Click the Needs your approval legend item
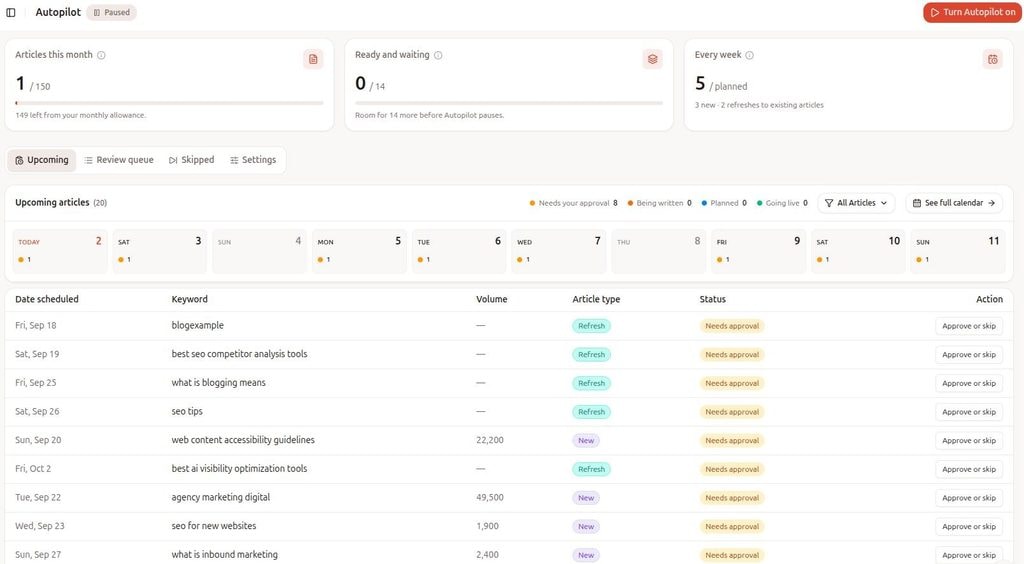The width and height of the screenshot is (1024, 564). pyautogui.click(x=573, y=203)
